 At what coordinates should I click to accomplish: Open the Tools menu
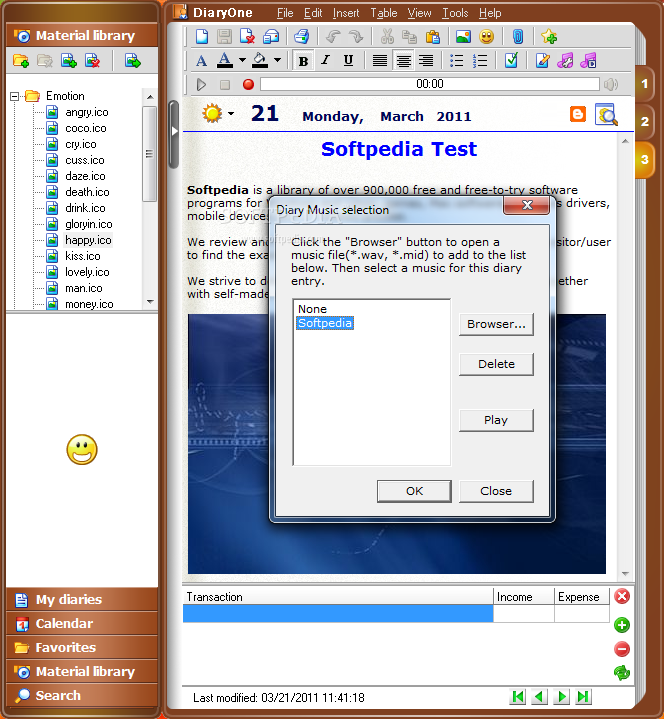pos(455,13)
